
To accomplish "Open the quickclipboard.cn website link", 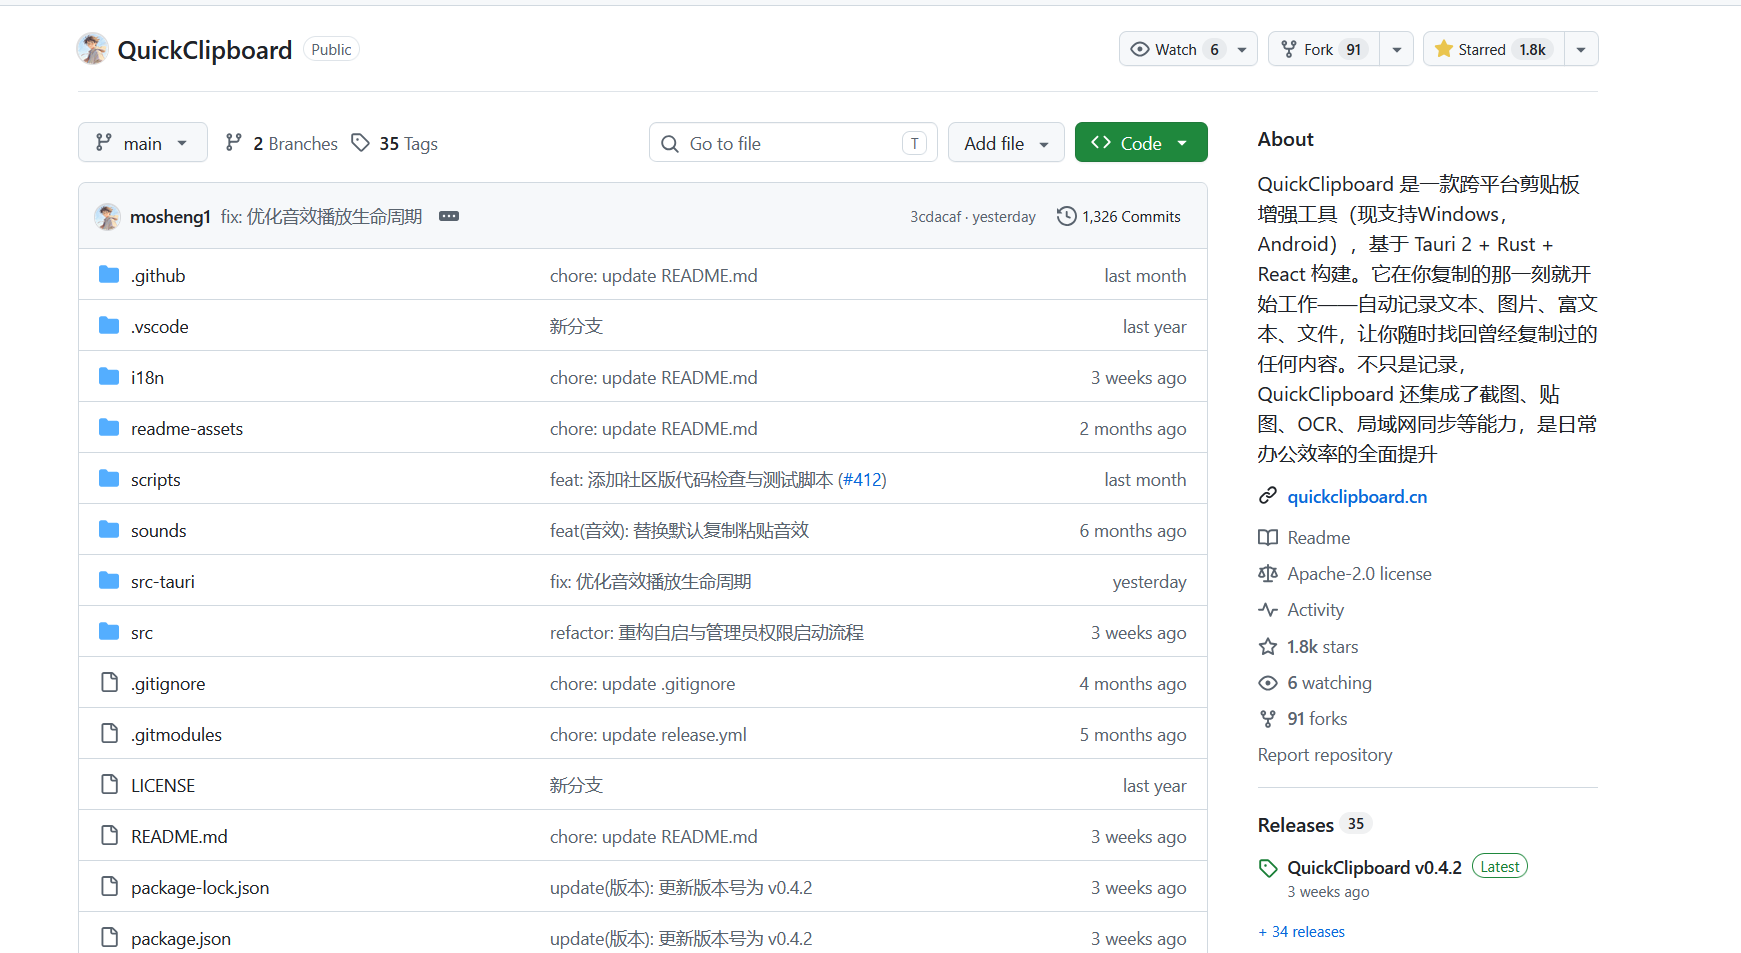I will (x=1357, y=496).
